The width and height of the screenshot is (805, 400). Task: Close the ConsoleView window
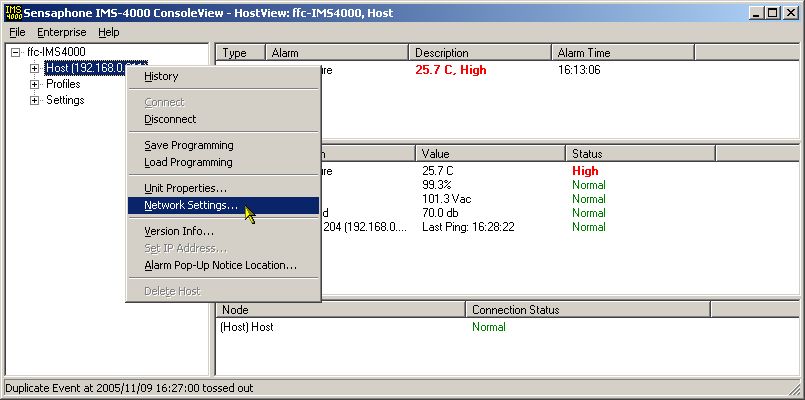click(x=791, y=13)
